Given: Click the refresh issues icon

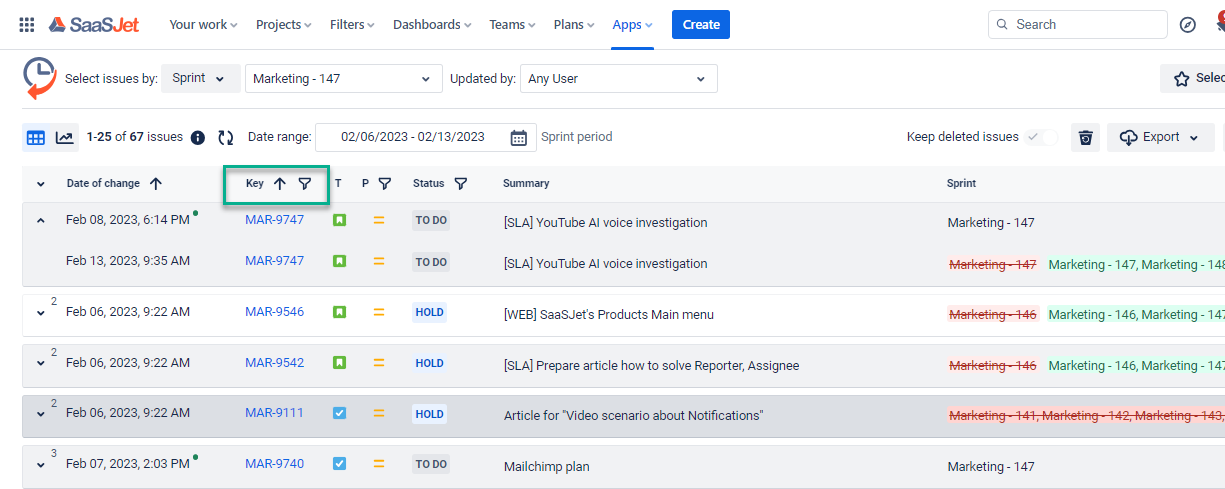Looking at the screenshot, I should click(225, 138).
